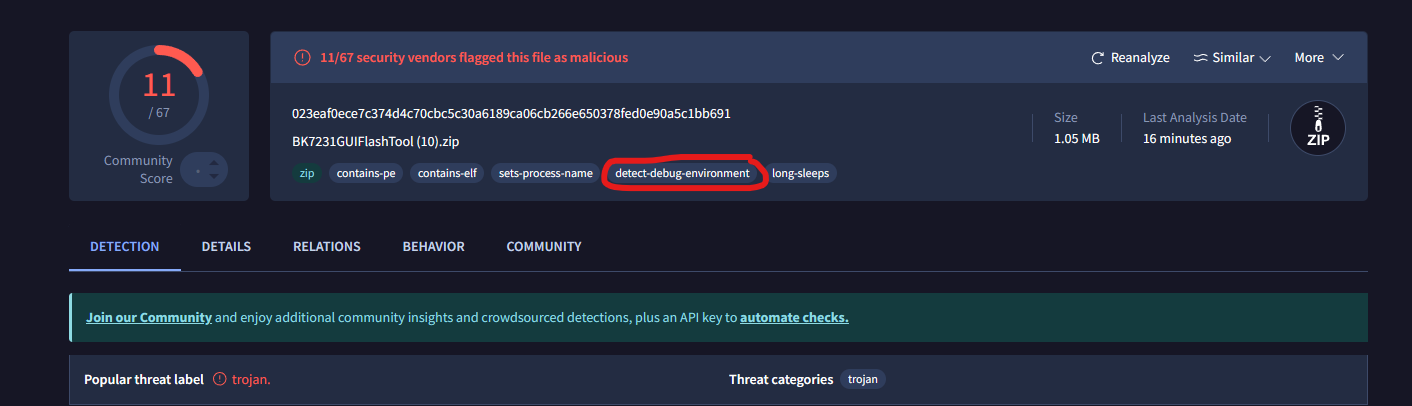Viewport: 1412px width, 406px height.
Task: Click the long-sleeps tag
Action: click(800, 174)
